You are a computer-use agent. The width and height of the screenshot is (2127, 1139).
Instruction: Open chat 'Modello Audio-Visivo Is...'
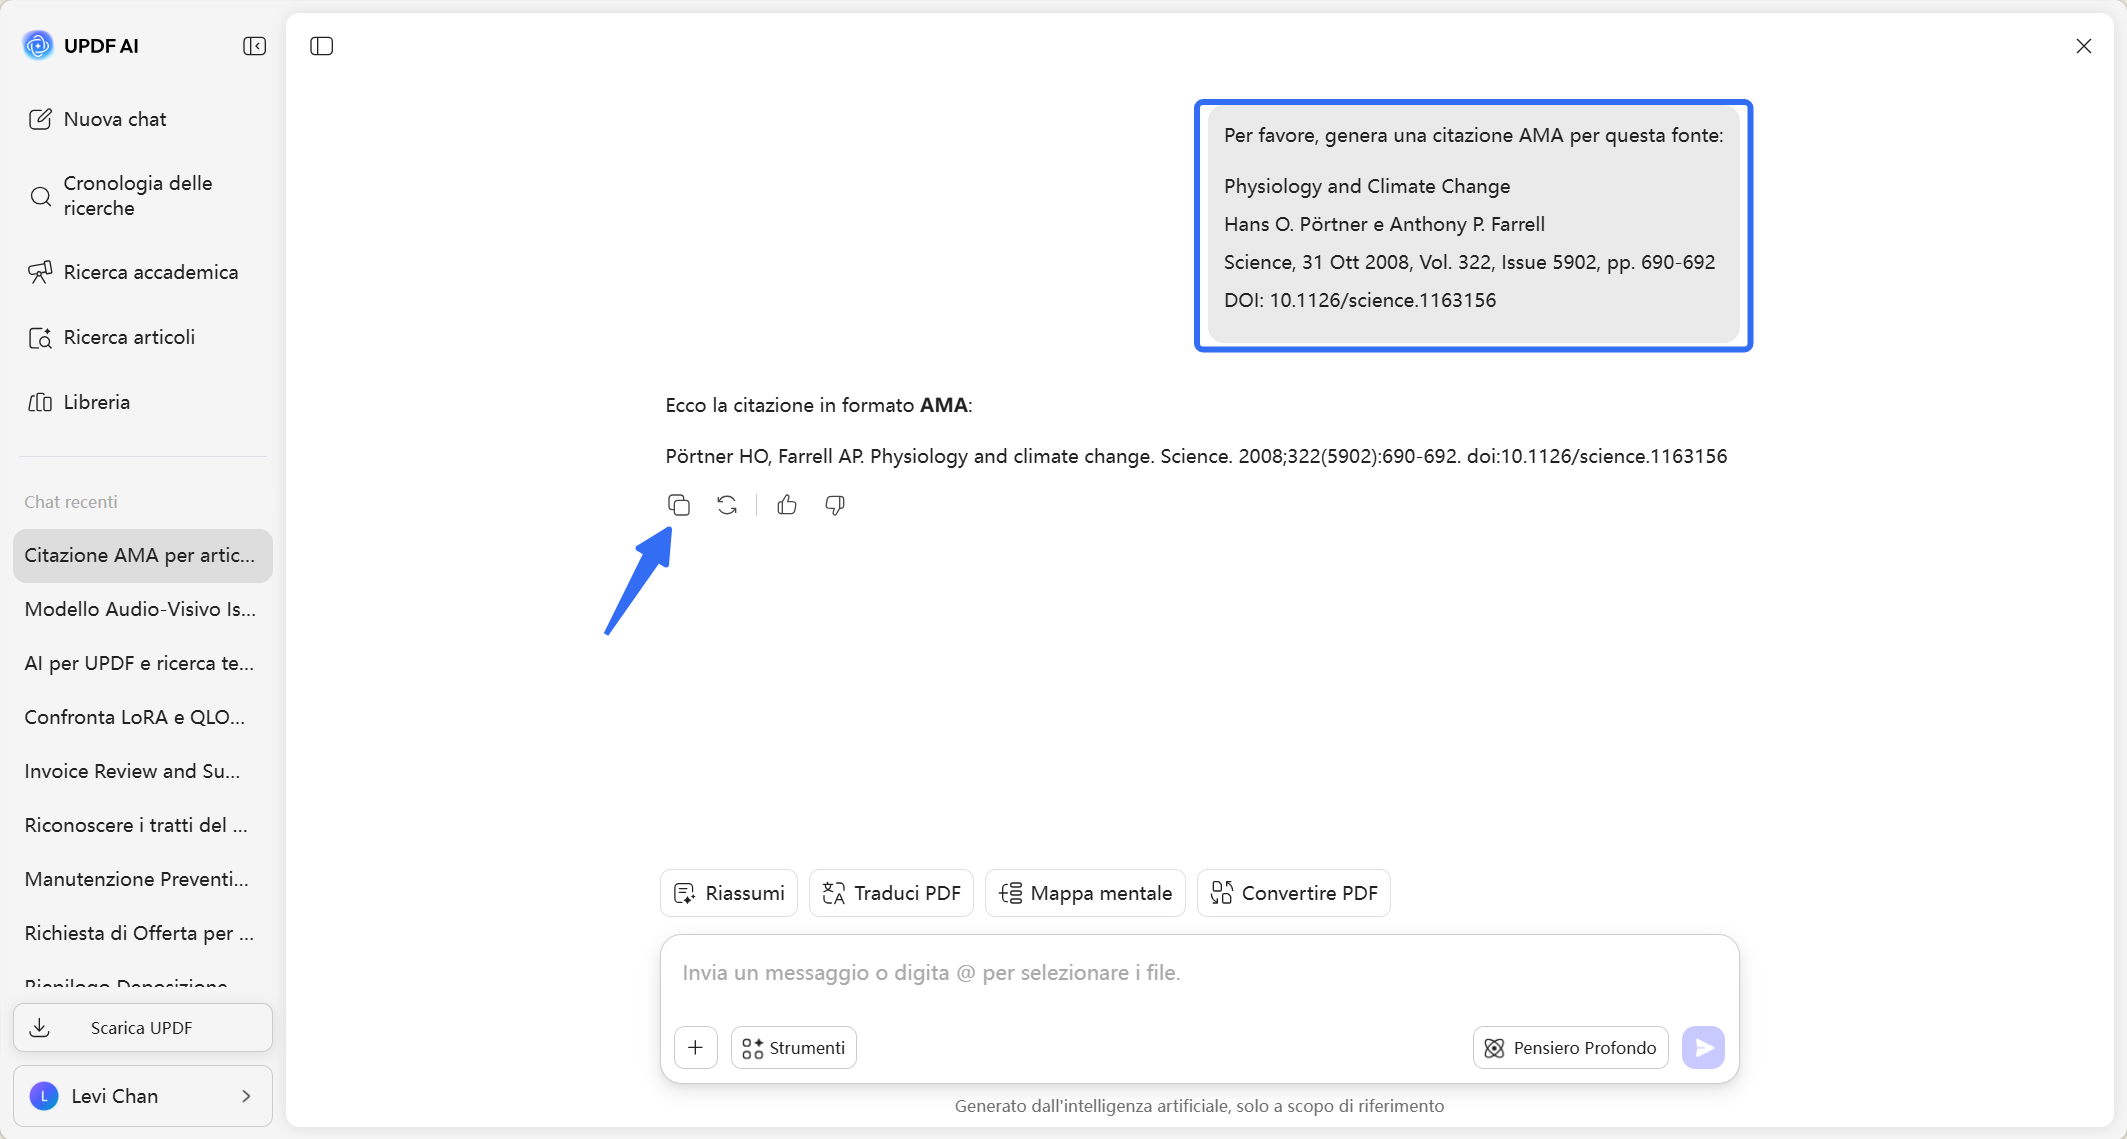pyautogui.click(x=142, y=609)
